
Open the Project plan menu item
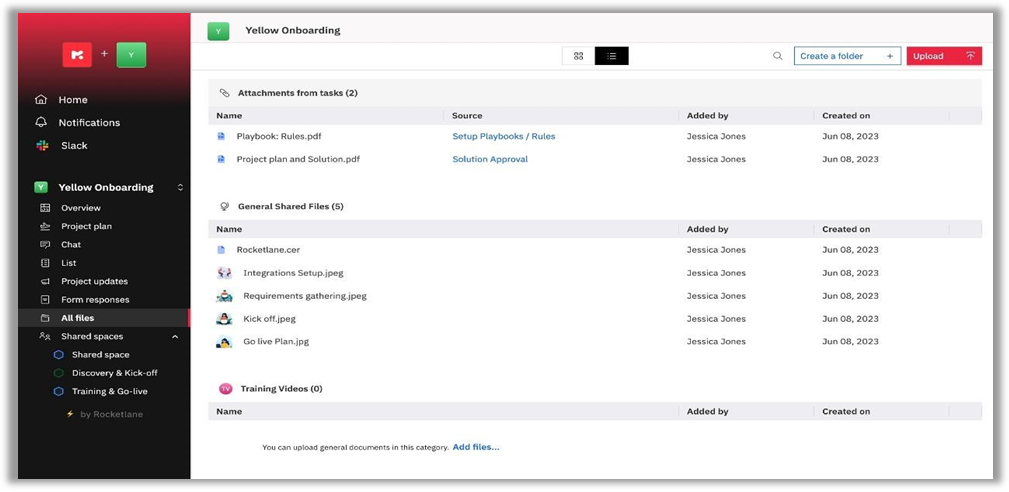86,226
